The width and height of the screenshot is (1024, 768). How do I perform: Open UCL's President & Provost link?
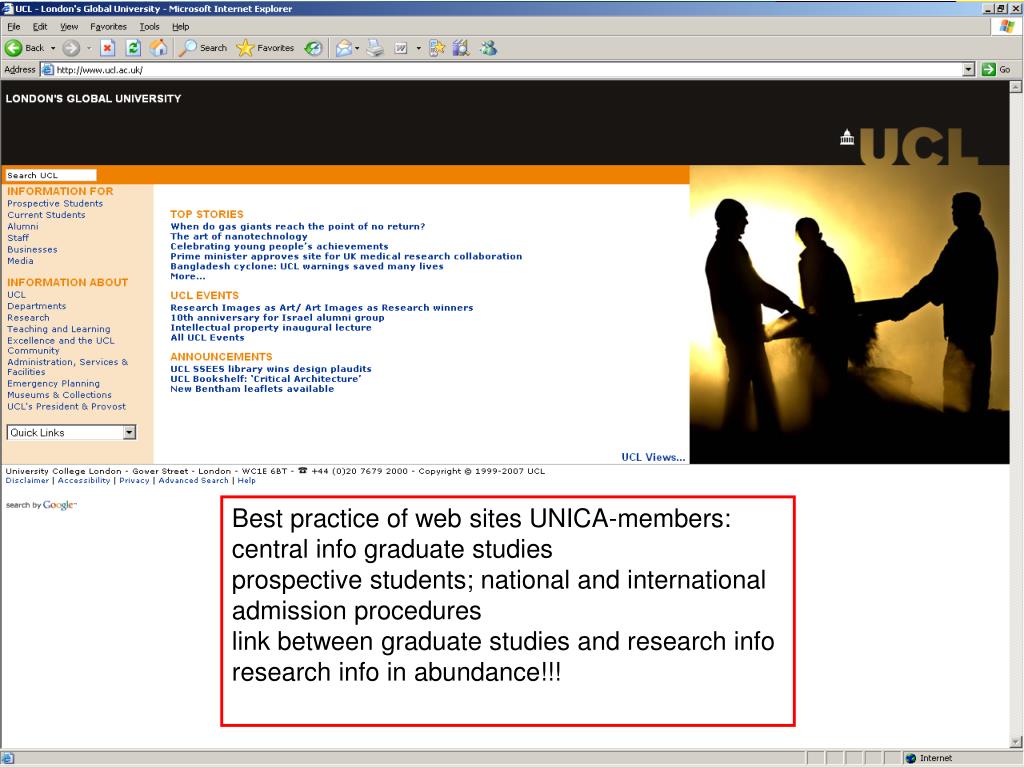[x=67, y=406]
